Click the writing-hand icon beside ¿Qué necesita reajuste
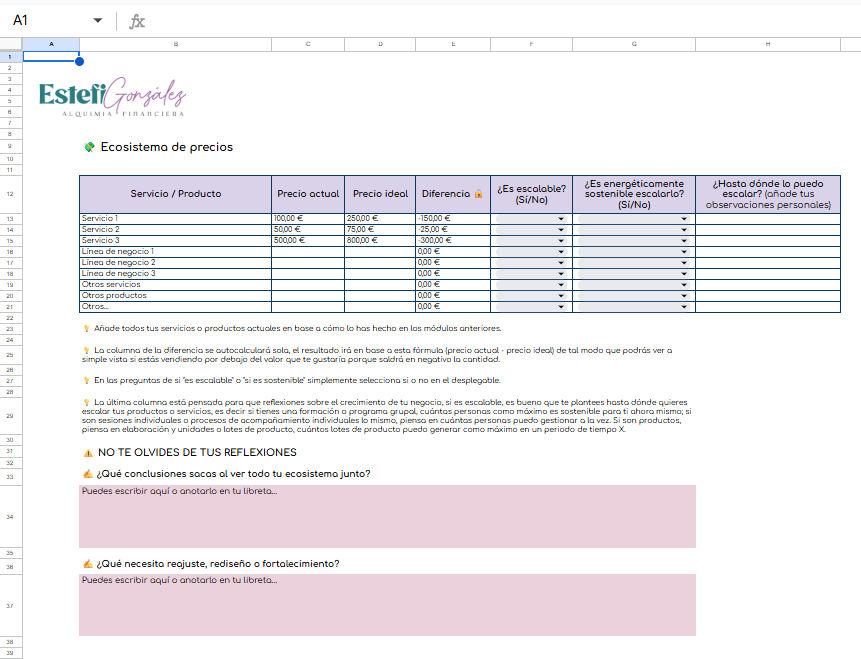Image resolution: width=861 pixels, height=659 pixels. (x=88, y=564)
